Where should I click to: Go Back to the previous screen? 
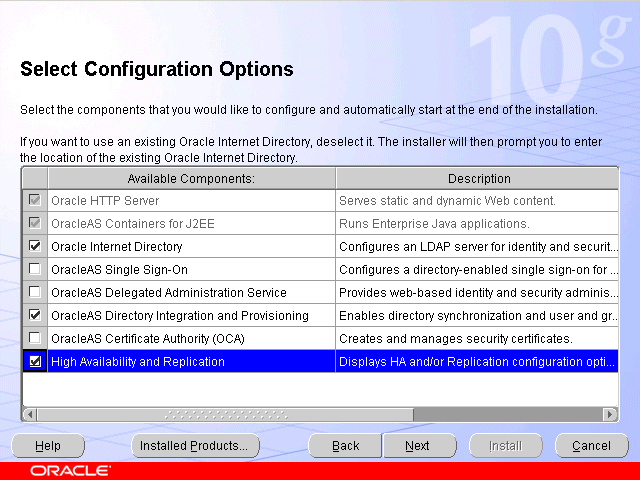(345, 446)
